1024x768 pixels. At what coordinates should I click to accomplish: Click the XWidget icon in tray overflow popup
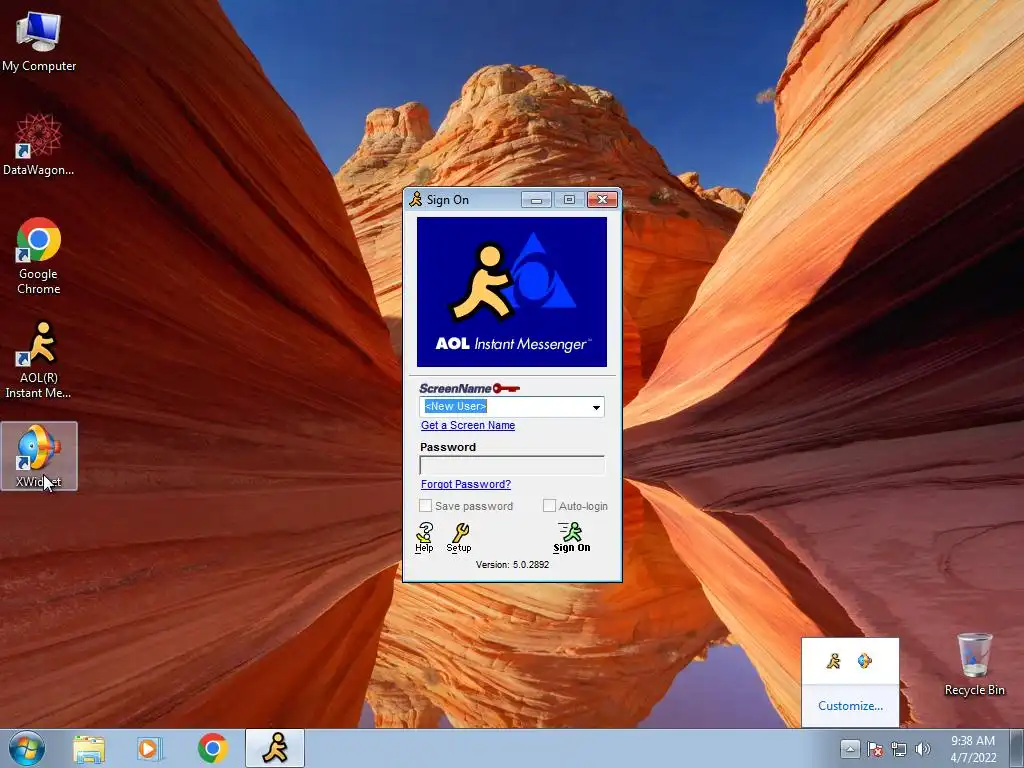pyautogui.click(x=865, y=661)
